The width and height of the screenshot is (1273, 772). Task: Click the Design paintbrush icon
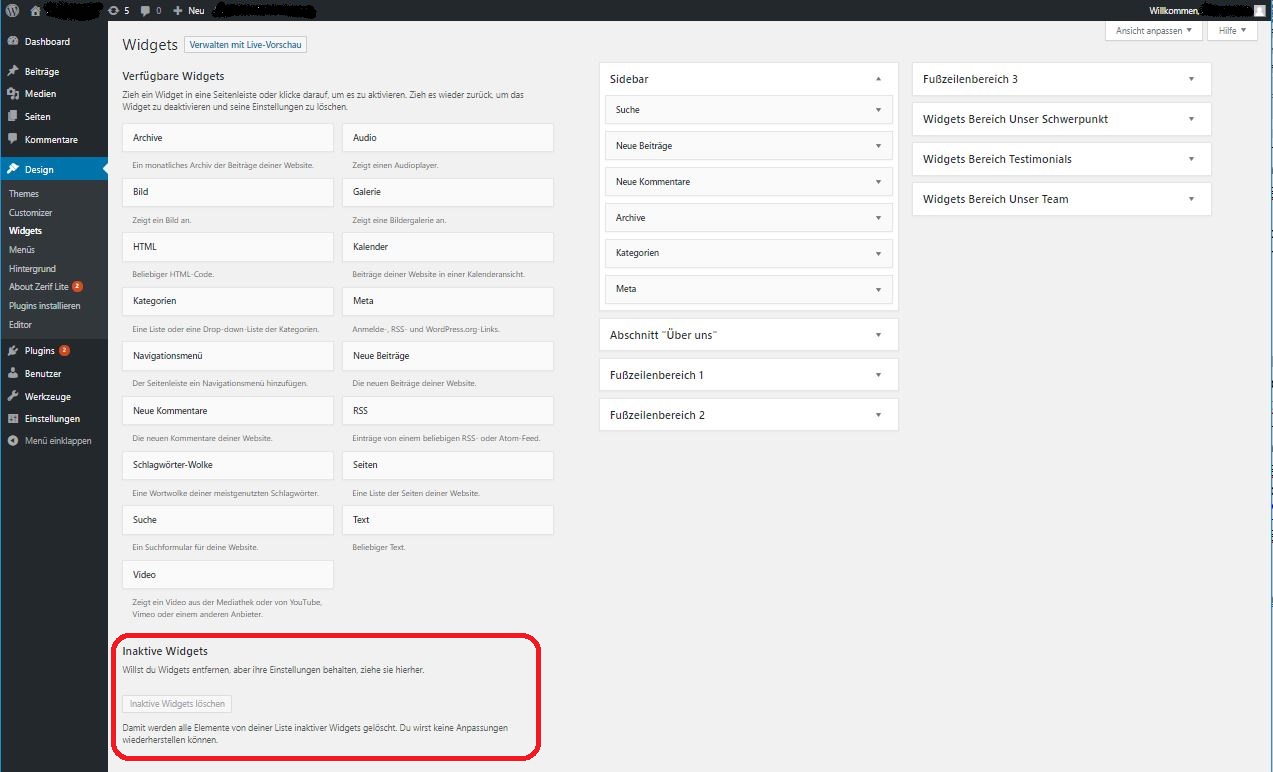coord(13,170)
